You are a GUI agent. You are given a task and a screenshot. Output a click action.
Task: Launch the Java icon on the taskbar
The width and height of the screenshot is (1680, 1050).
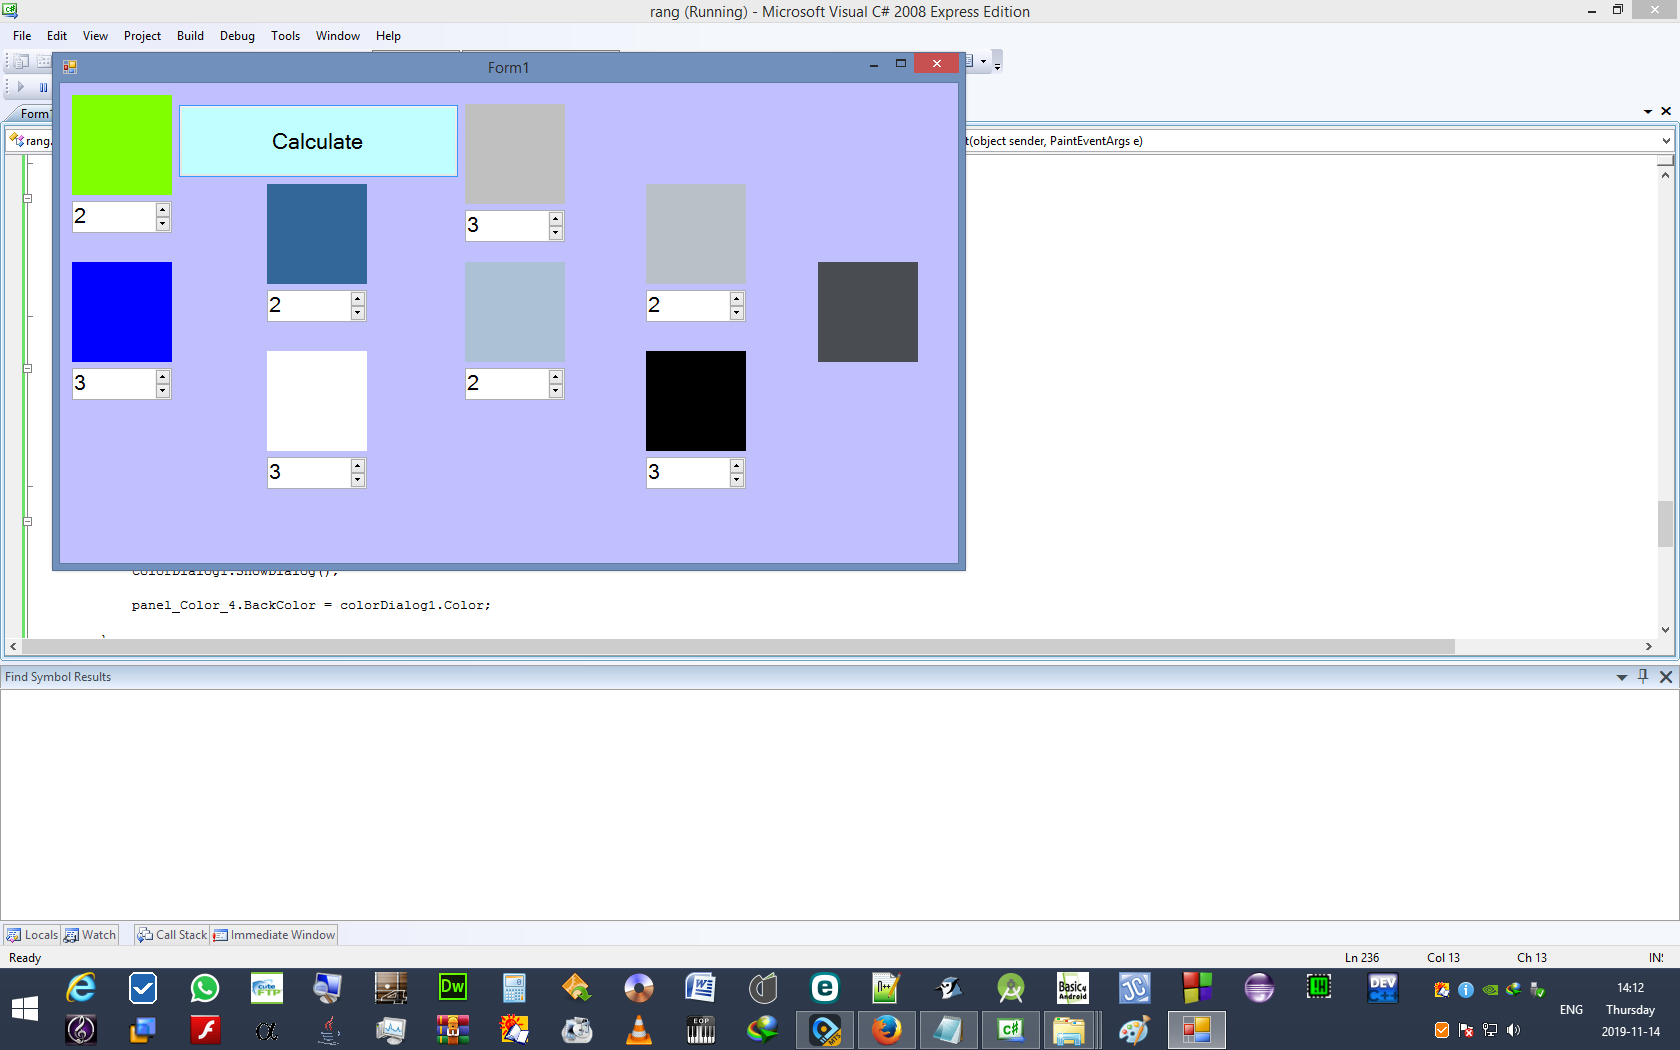(x=329, y=1029)
